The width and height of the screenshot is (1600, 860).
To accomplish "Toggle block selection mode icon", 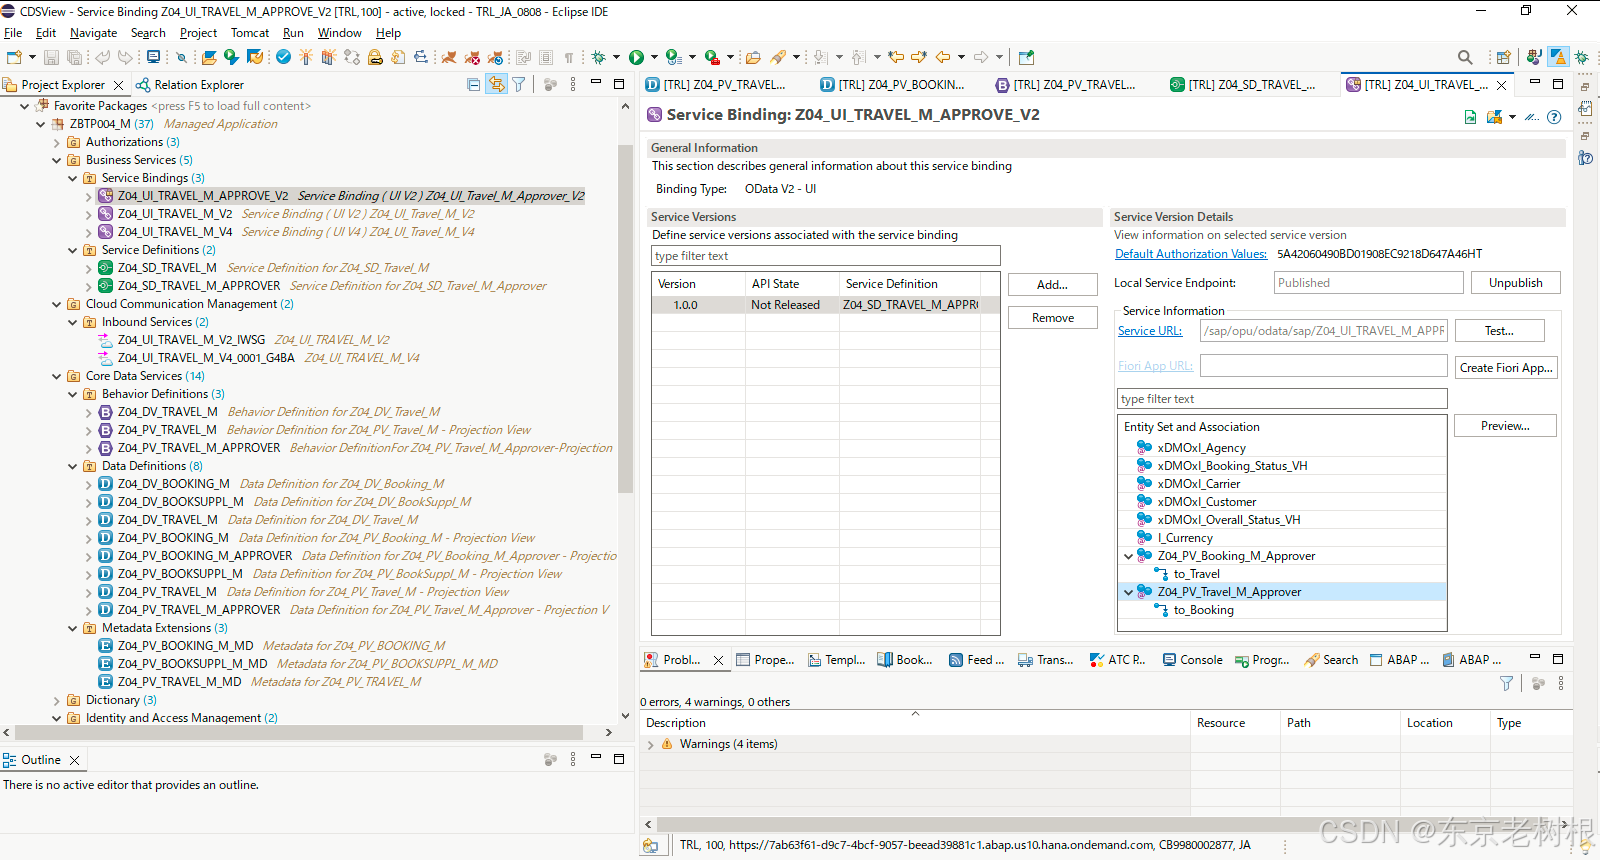I will (545, 57).
